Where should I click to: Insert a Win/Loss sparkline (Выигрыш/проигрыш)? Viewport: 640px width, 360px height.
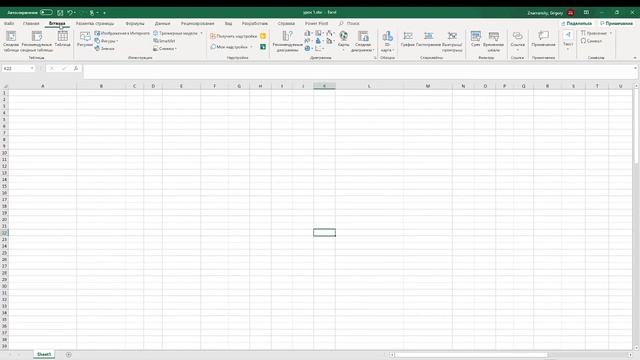point(452,41)
